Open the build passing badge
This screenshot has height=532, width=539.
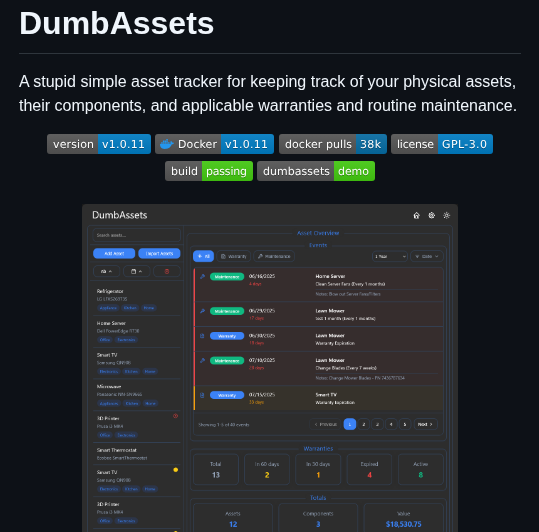pos(209,171)
